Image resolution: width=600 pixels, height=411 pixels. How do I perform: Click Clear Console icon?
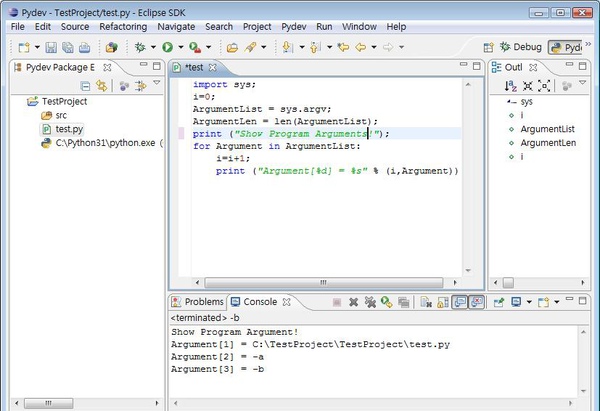[426, 302]
